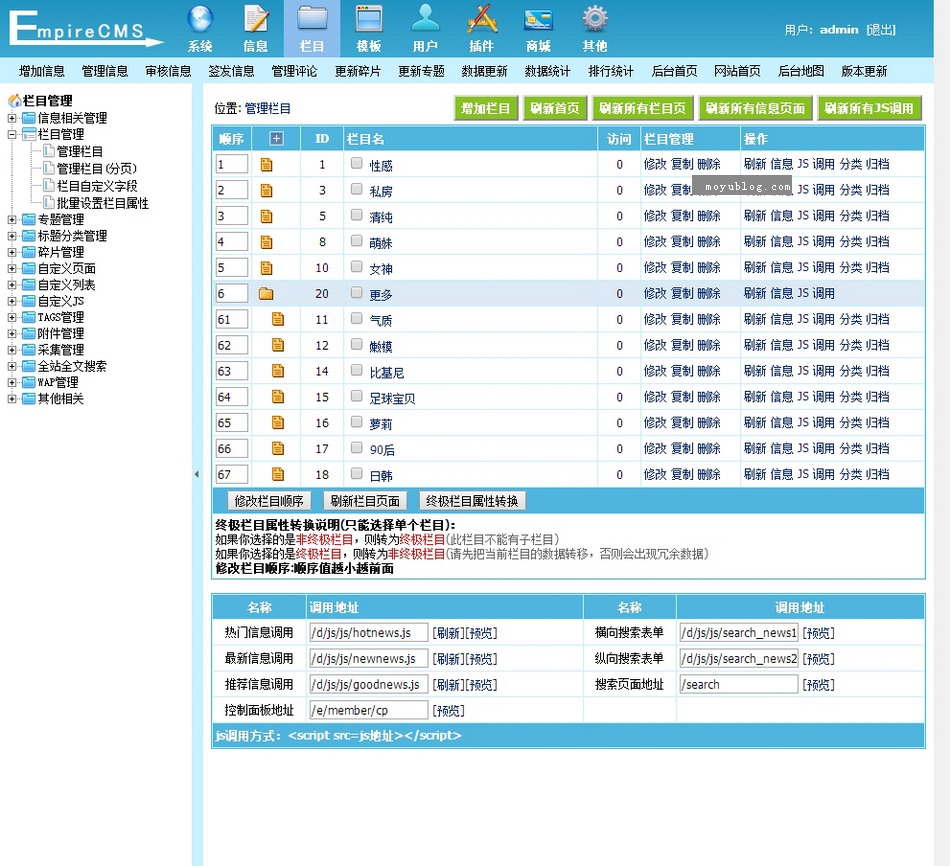Click the page icon for 女神 row
Screen dimensions: 950x866
click(x=266, y=268)
